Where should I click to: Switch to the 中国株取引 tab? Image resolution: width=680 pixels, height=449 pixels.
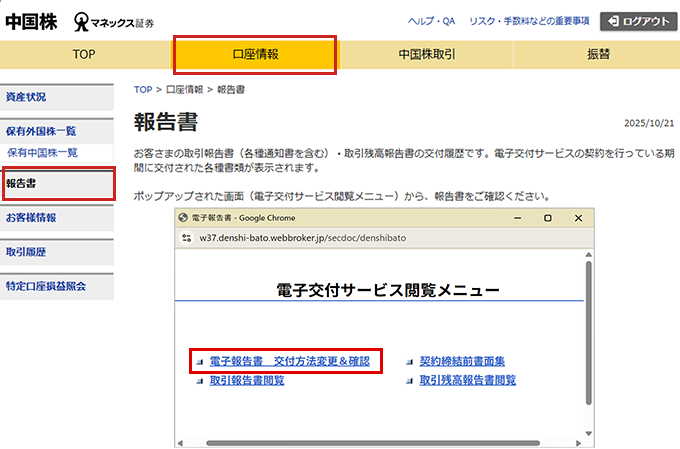pyautogui.click(x=427, y=55)
